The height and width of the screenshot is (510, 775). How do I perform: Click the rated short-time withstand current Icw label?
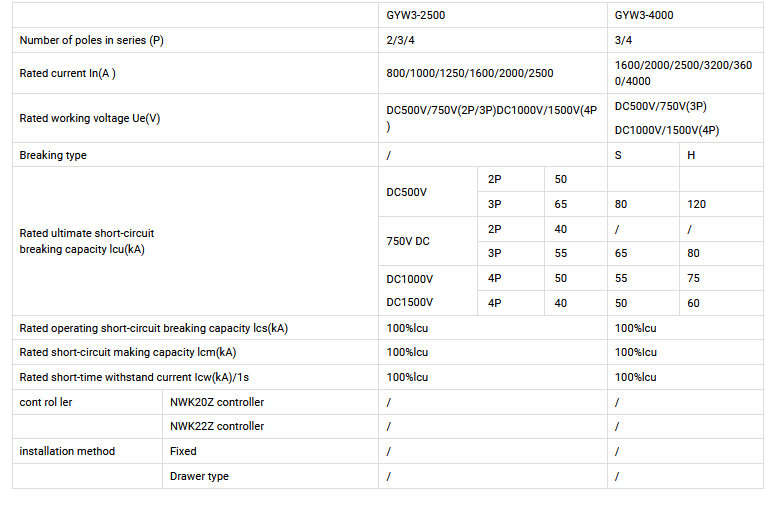pos(134,377)
